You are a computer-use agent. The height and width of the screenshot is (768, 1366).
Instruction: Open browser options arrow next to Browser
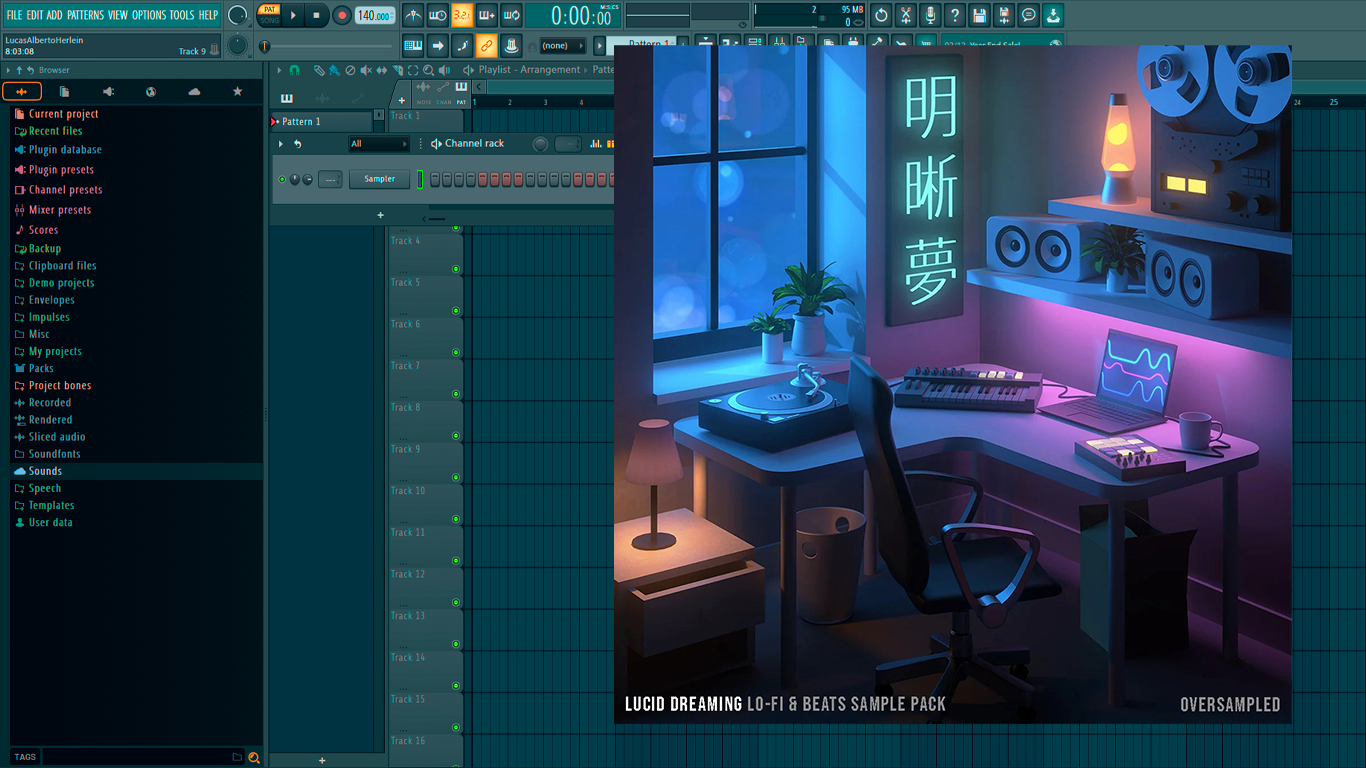coord(8,70)
